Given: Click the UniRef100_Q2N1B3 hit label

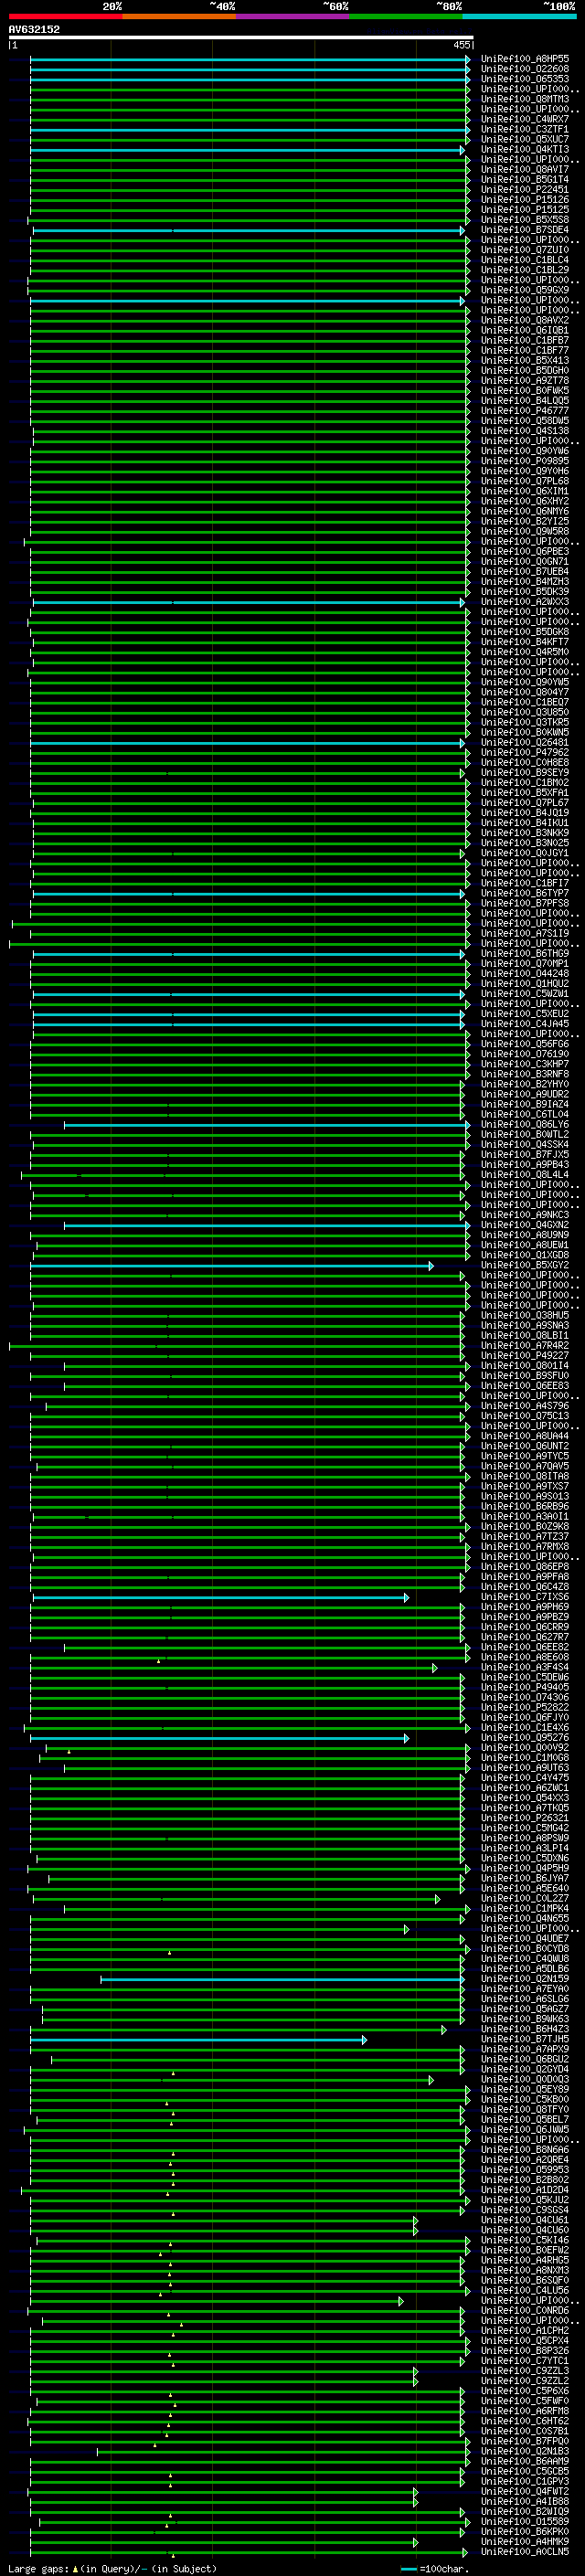Looking at the screenshot, I should point(525,2451).
